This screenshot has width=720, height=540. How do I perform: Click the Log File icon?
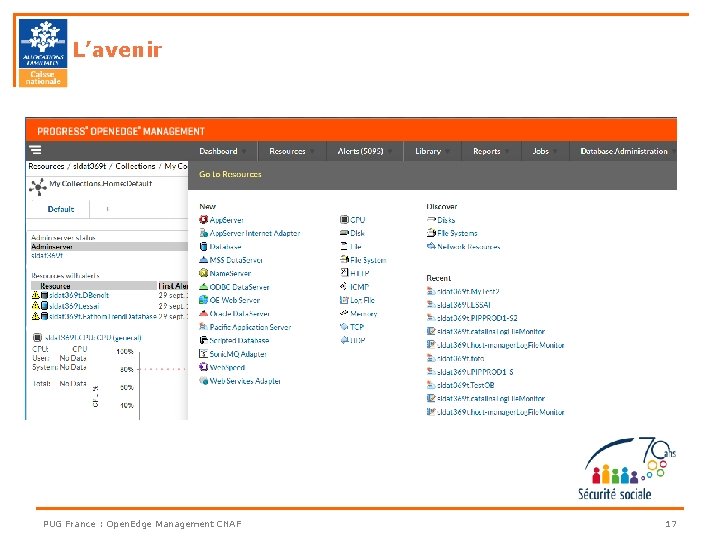point(344,300)
